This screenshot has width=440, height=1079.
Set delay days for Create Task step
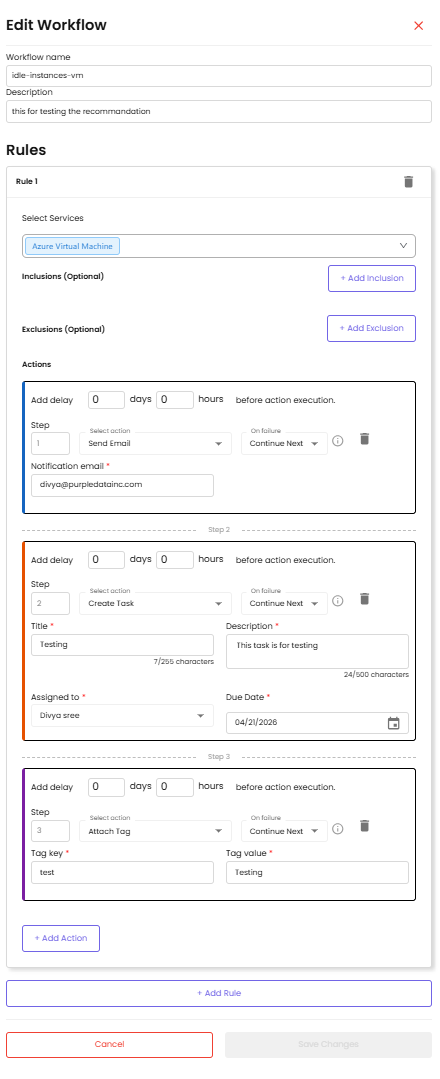point(107,559)
